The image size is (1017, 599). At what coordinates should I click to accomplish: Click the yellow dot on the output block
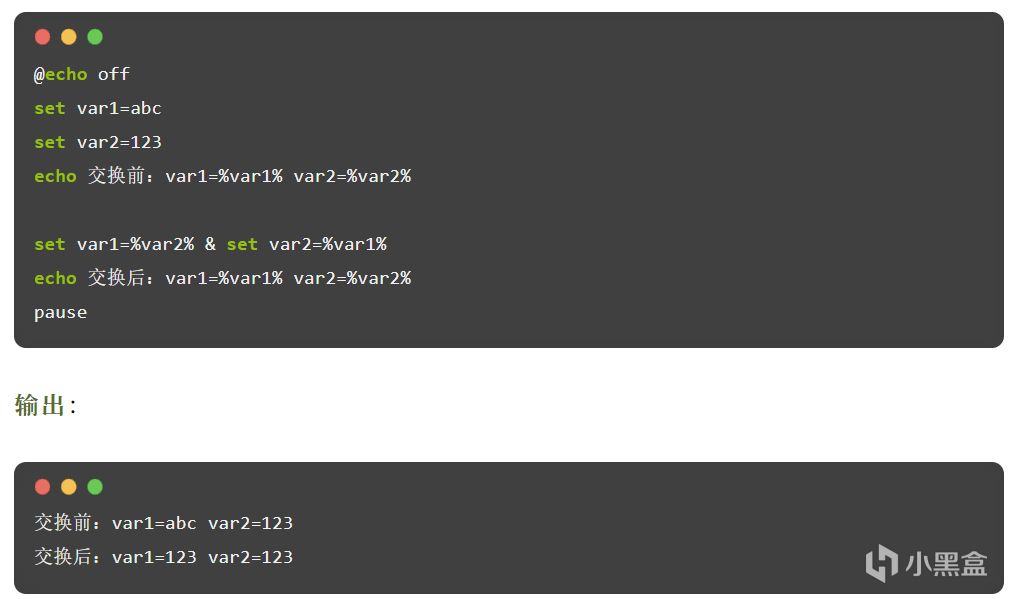[69, 487]
